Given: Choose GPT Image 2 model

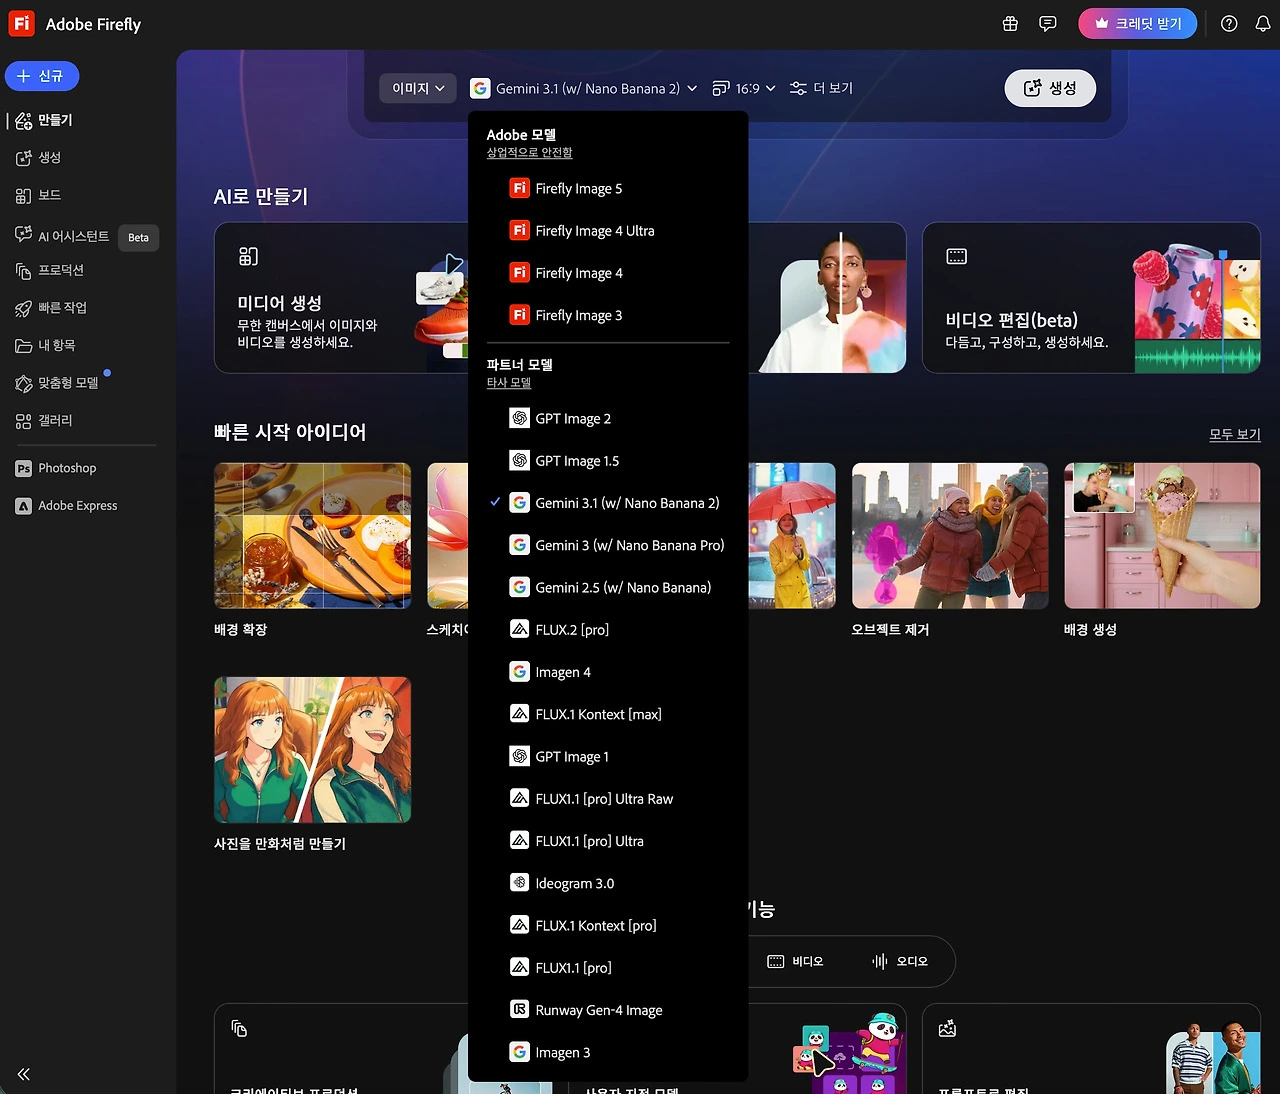Looking at the screenshot, I should point(608,418).
